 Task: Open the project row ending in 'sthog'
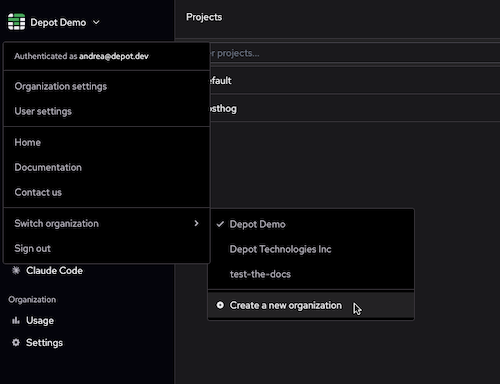[x=355, y=109]
